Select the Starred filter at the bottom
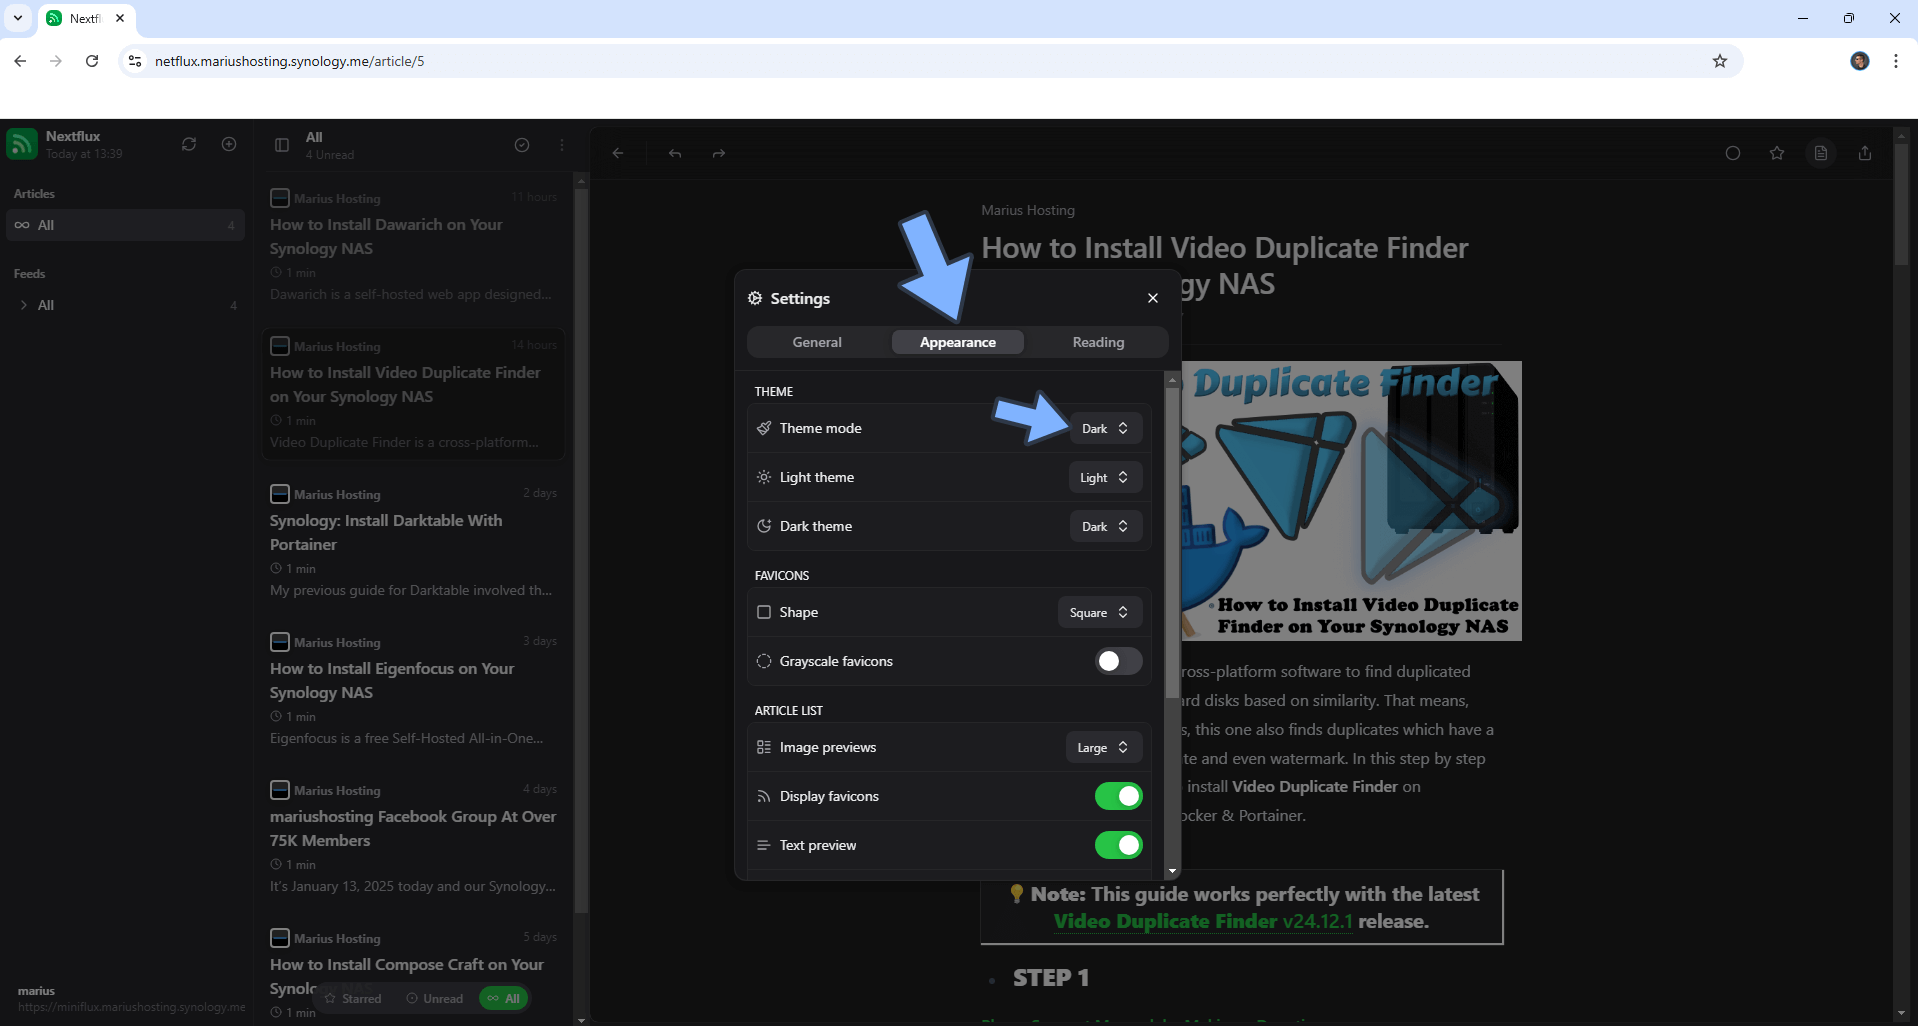This screenshot has height=1026, width=1918. click(x=353, y=998)
